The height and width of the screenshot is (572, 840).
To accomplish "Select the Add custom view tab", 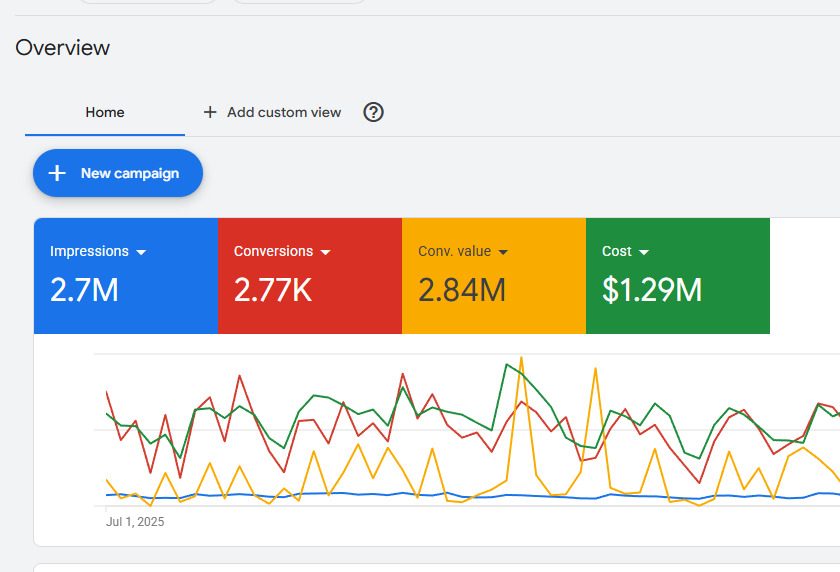I will pos(283,112).
